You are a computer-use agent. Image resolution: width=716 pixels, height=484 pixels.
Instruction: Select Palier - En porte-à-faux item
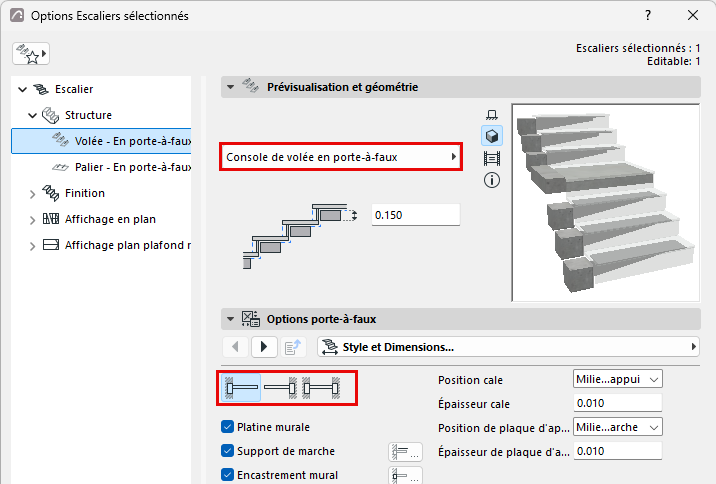[x=101, y=167]
